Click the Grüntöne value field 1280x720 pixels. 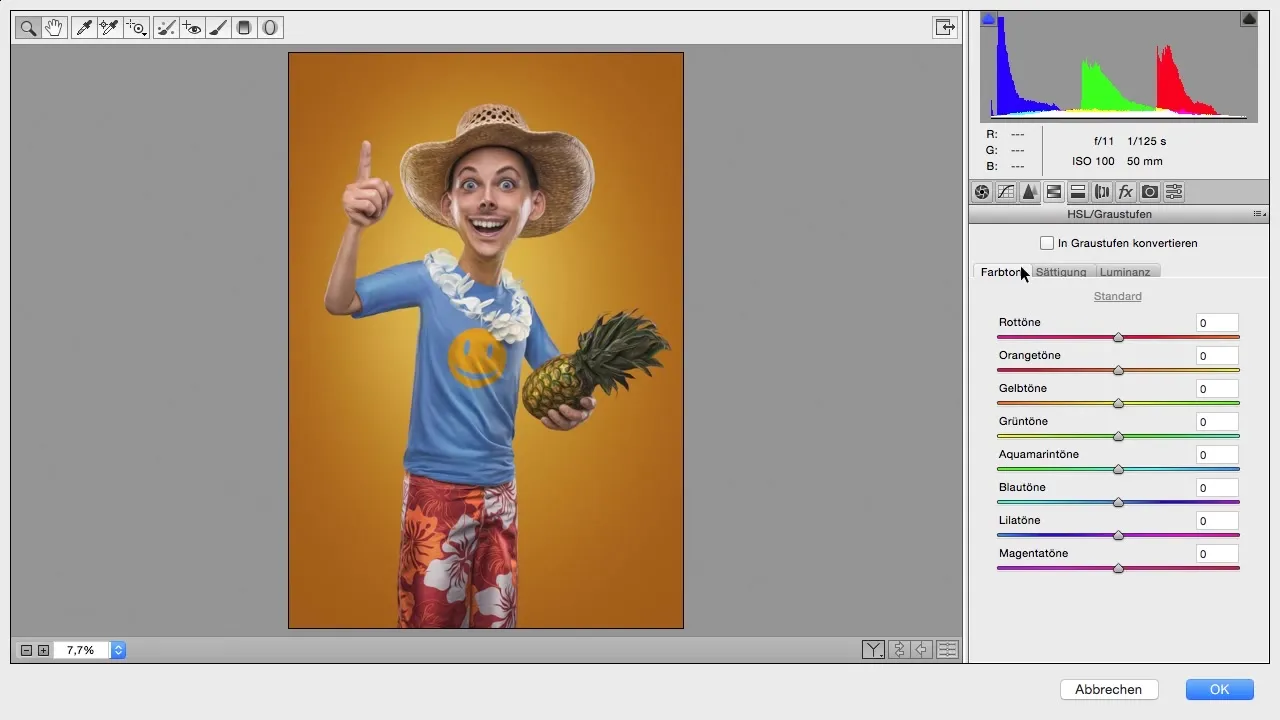tap(1217, 422)
